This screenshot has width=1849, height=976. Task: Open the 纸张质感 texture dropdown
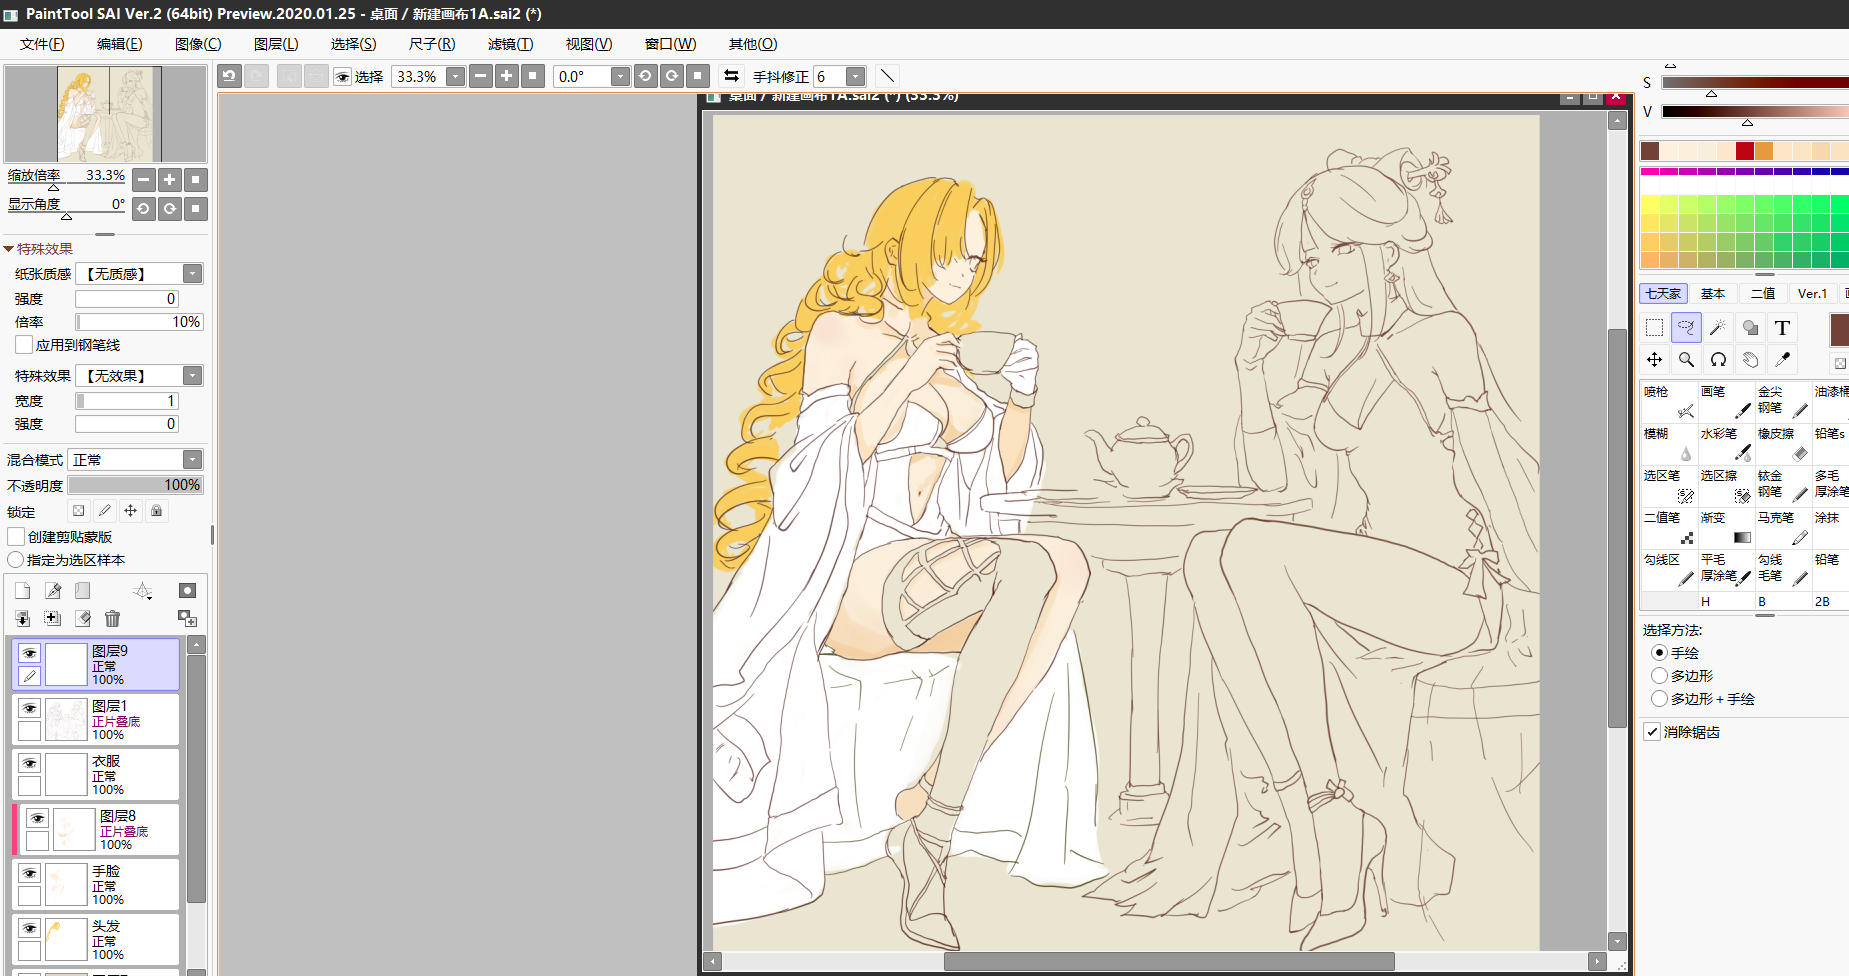[x=193, y=274]
